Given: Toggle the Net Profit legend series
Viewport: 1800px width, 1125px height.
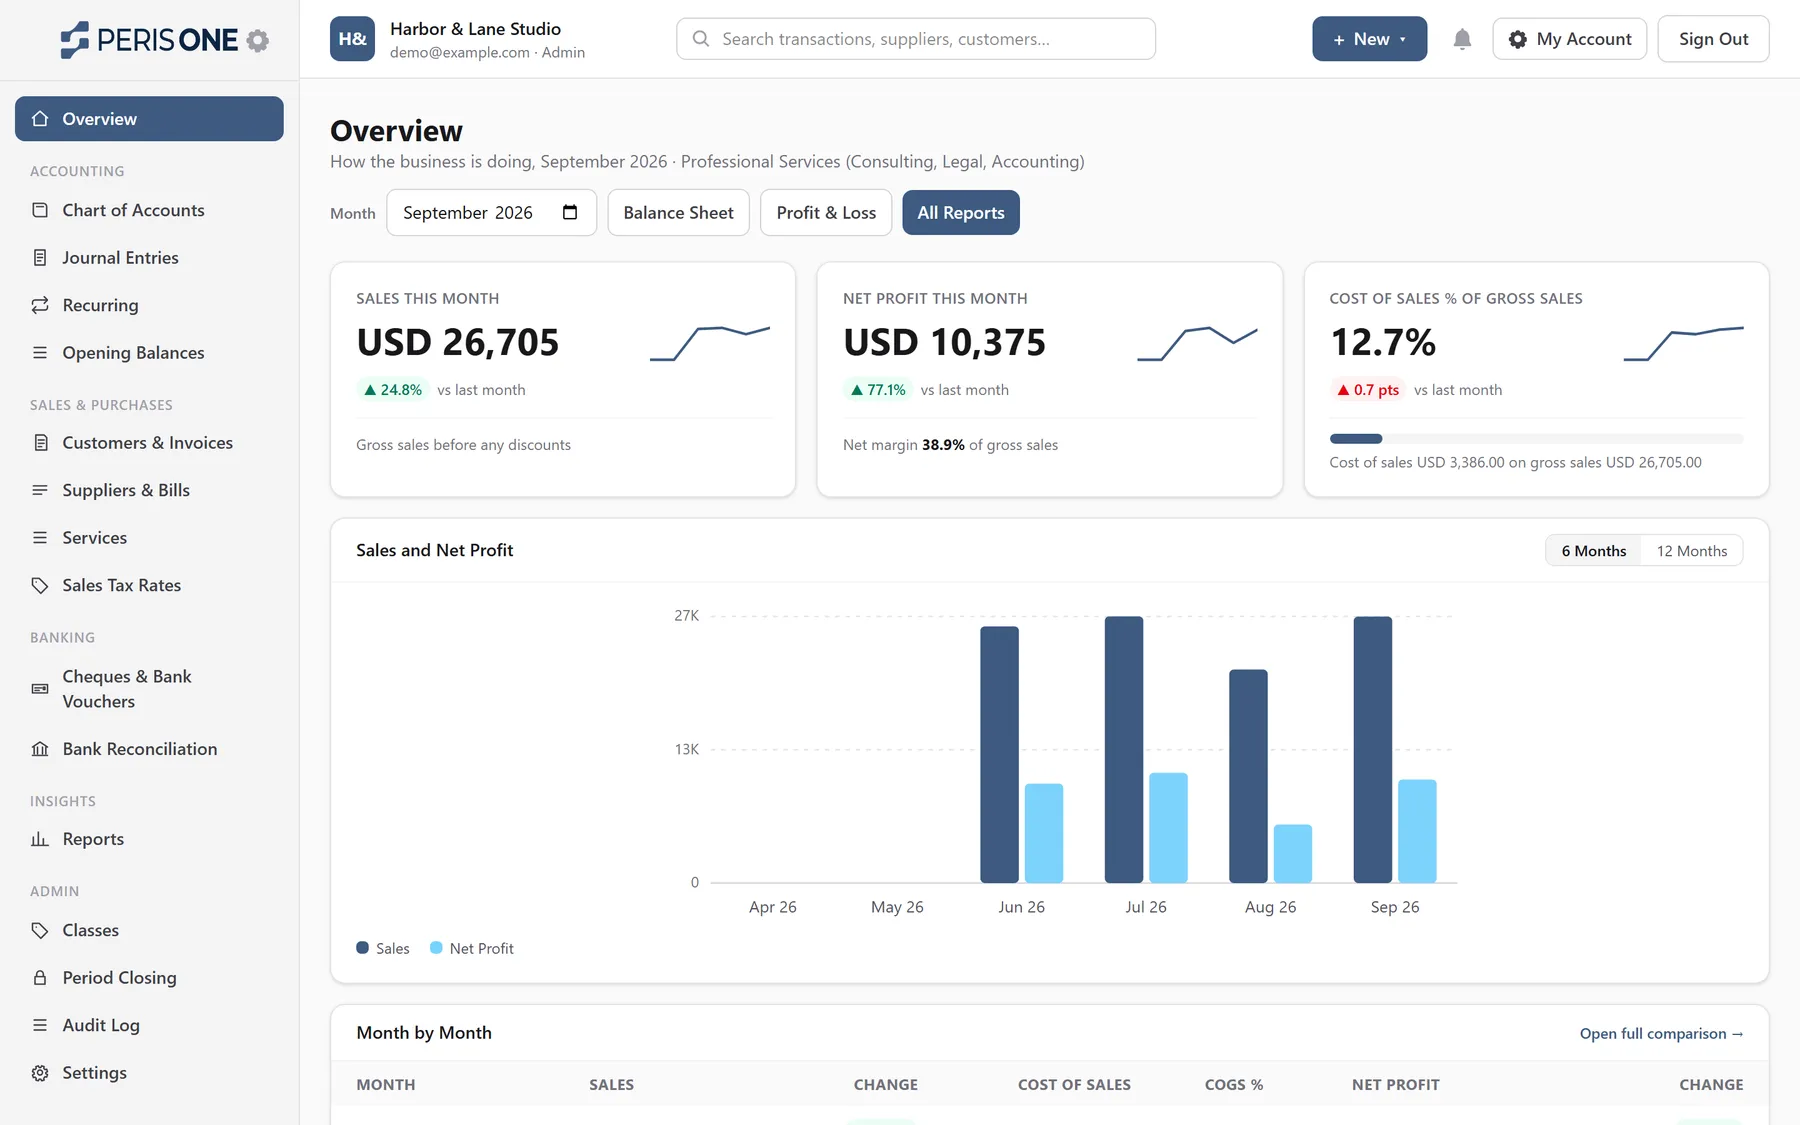Looking at the screenshot, I should click(472, 948).
